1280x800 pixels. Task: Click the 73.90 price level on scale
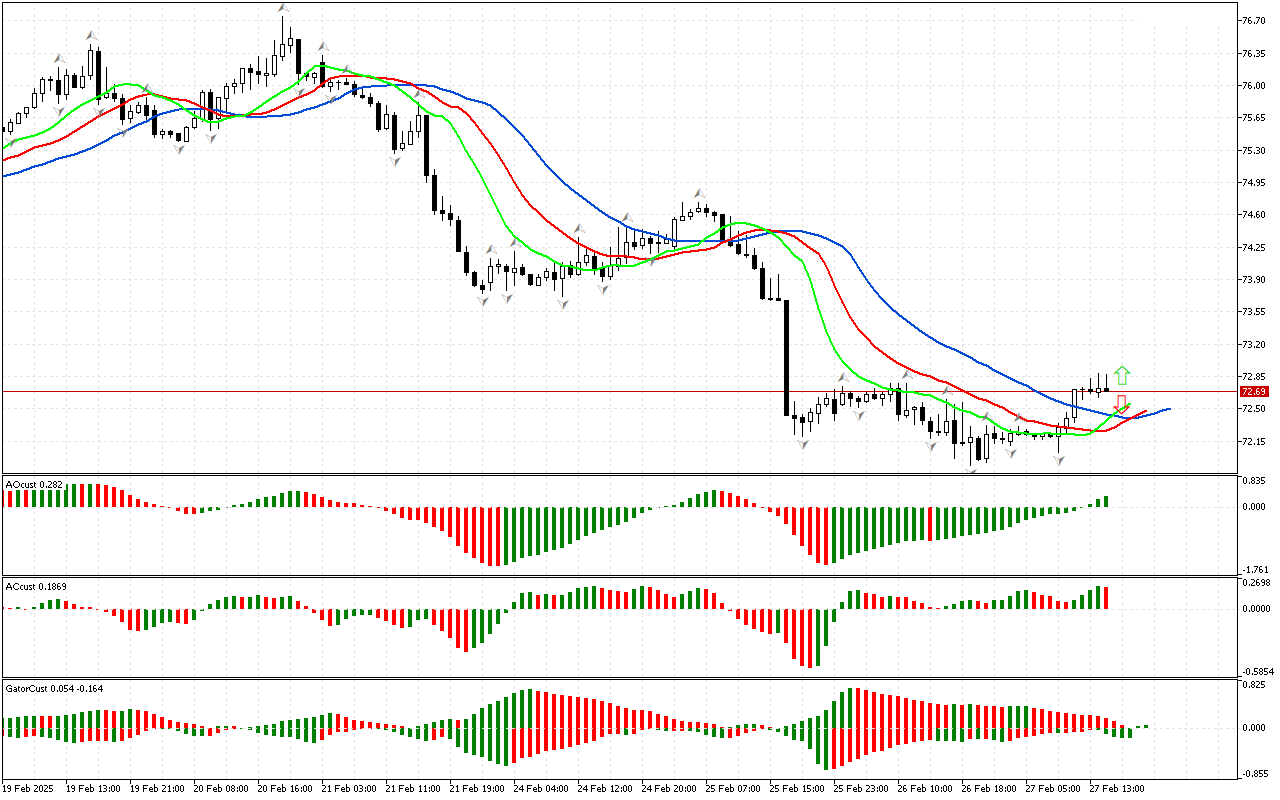click(x=1253, y=279)
